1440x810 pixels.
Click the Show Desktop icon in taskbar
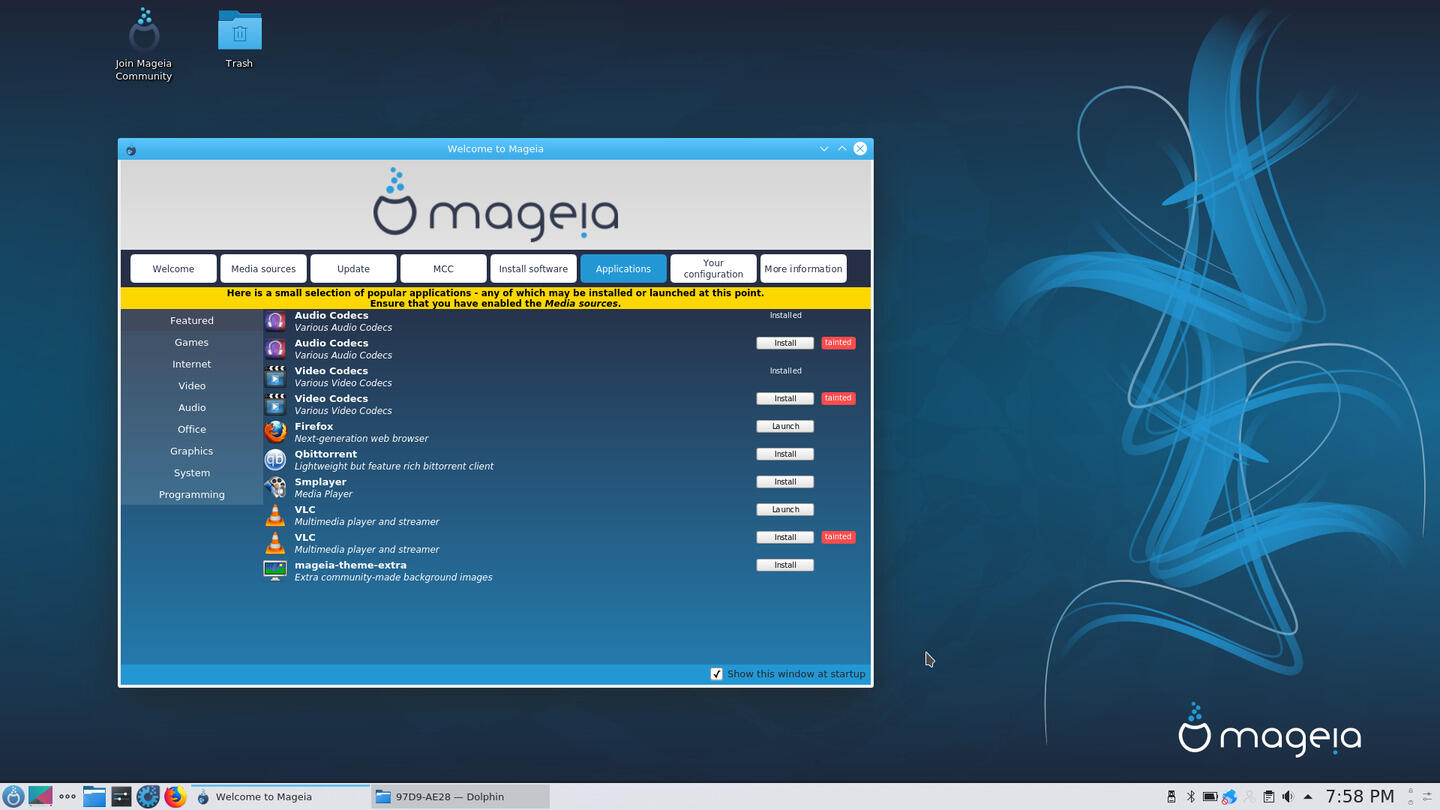click(x=40, y=796)
